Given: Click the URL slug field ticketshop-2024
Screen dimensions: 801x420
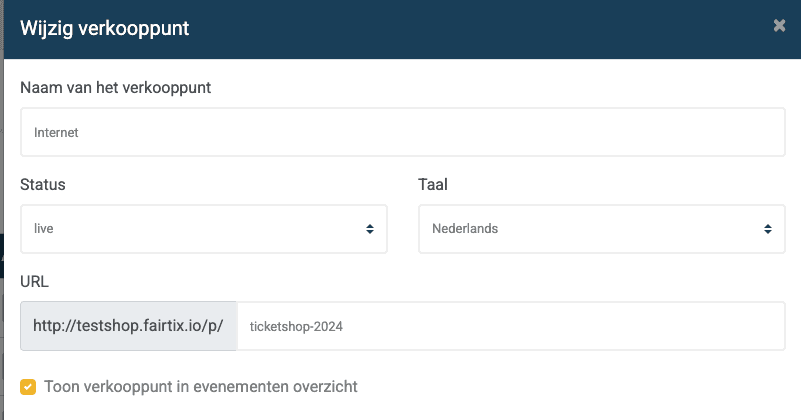Looking at the screenshot, I should pyautogui.click(x=511, y=326).
